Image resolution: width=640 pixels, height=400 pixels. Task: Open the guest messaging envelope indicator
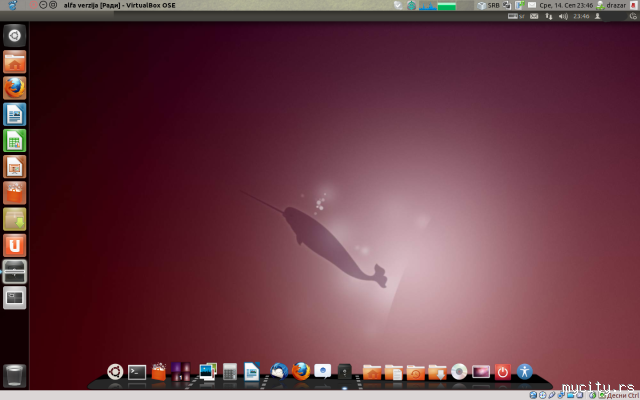(x=534, y=16)
